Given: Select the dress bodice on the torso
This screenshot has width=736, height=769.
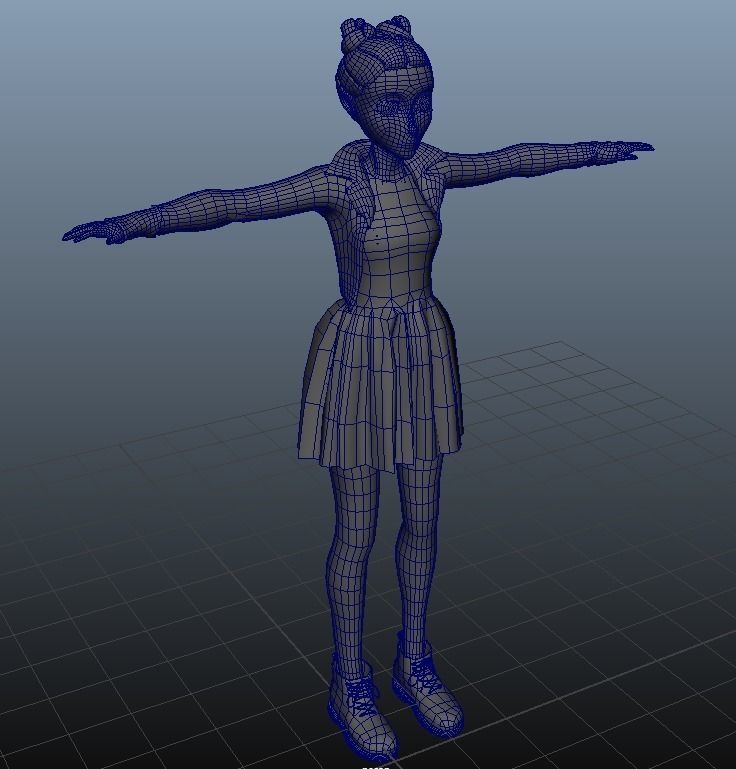Looking at the screenshot, I should [398, 238].
